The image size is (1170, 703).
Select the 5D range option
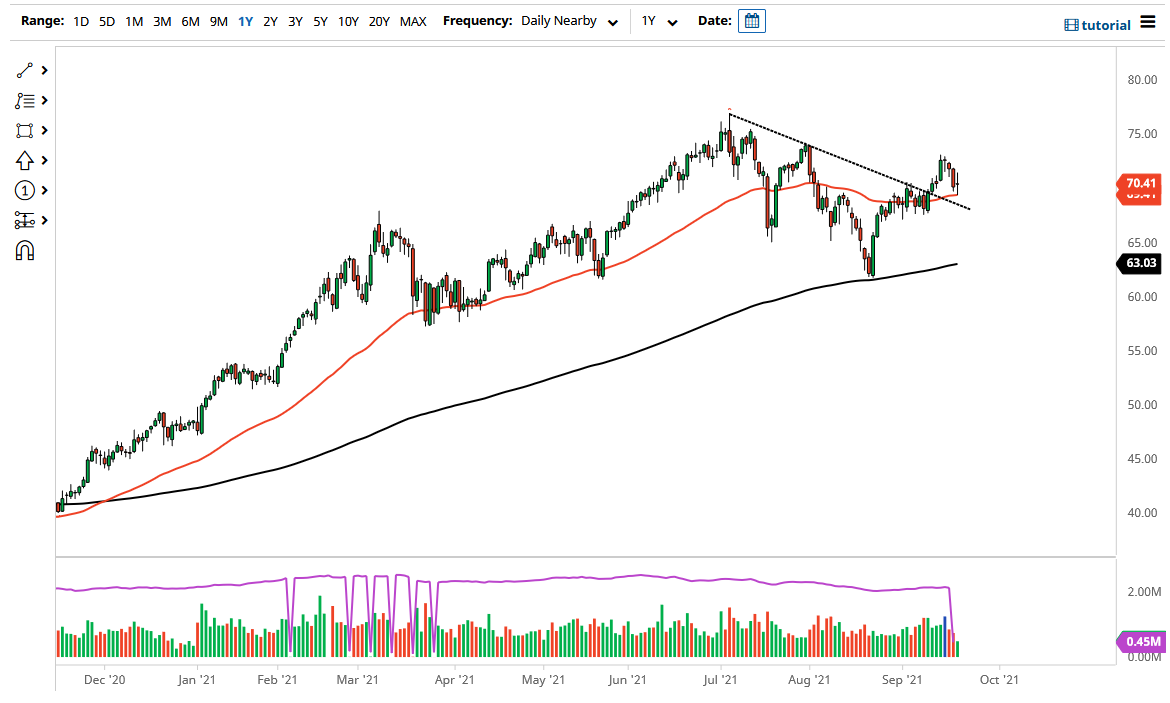(105, 20)
